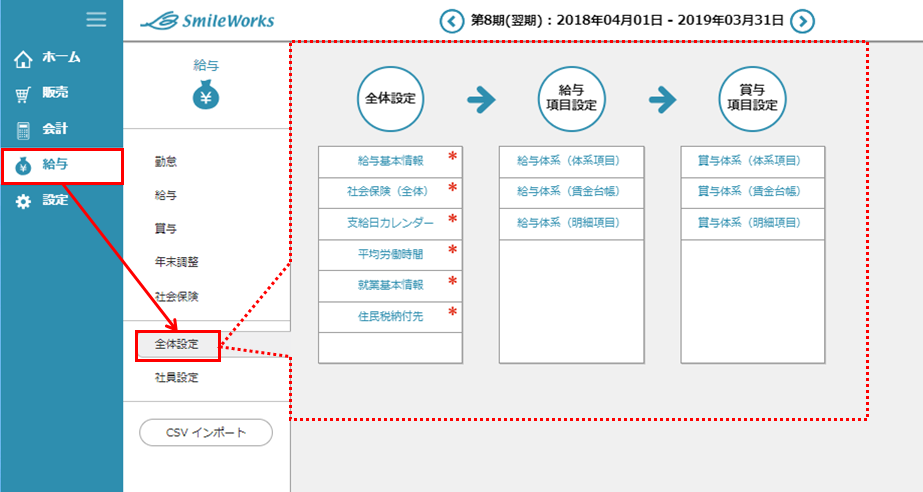Open 全体設定 submenu item

pos(177,344)
